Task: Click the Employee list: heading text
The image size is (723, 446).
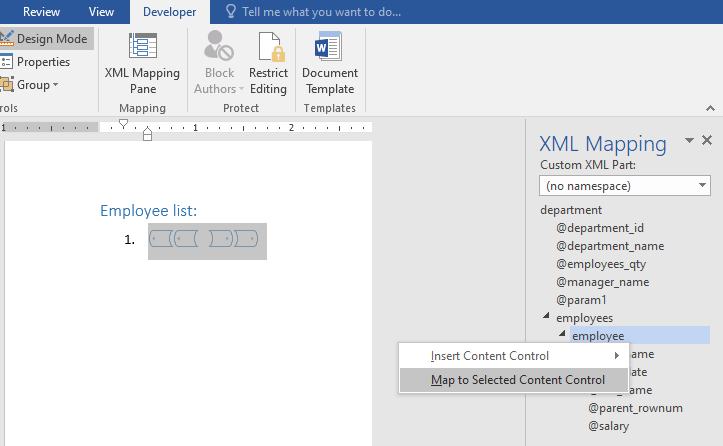Action: pyautogui.click(x=148, y=210)
